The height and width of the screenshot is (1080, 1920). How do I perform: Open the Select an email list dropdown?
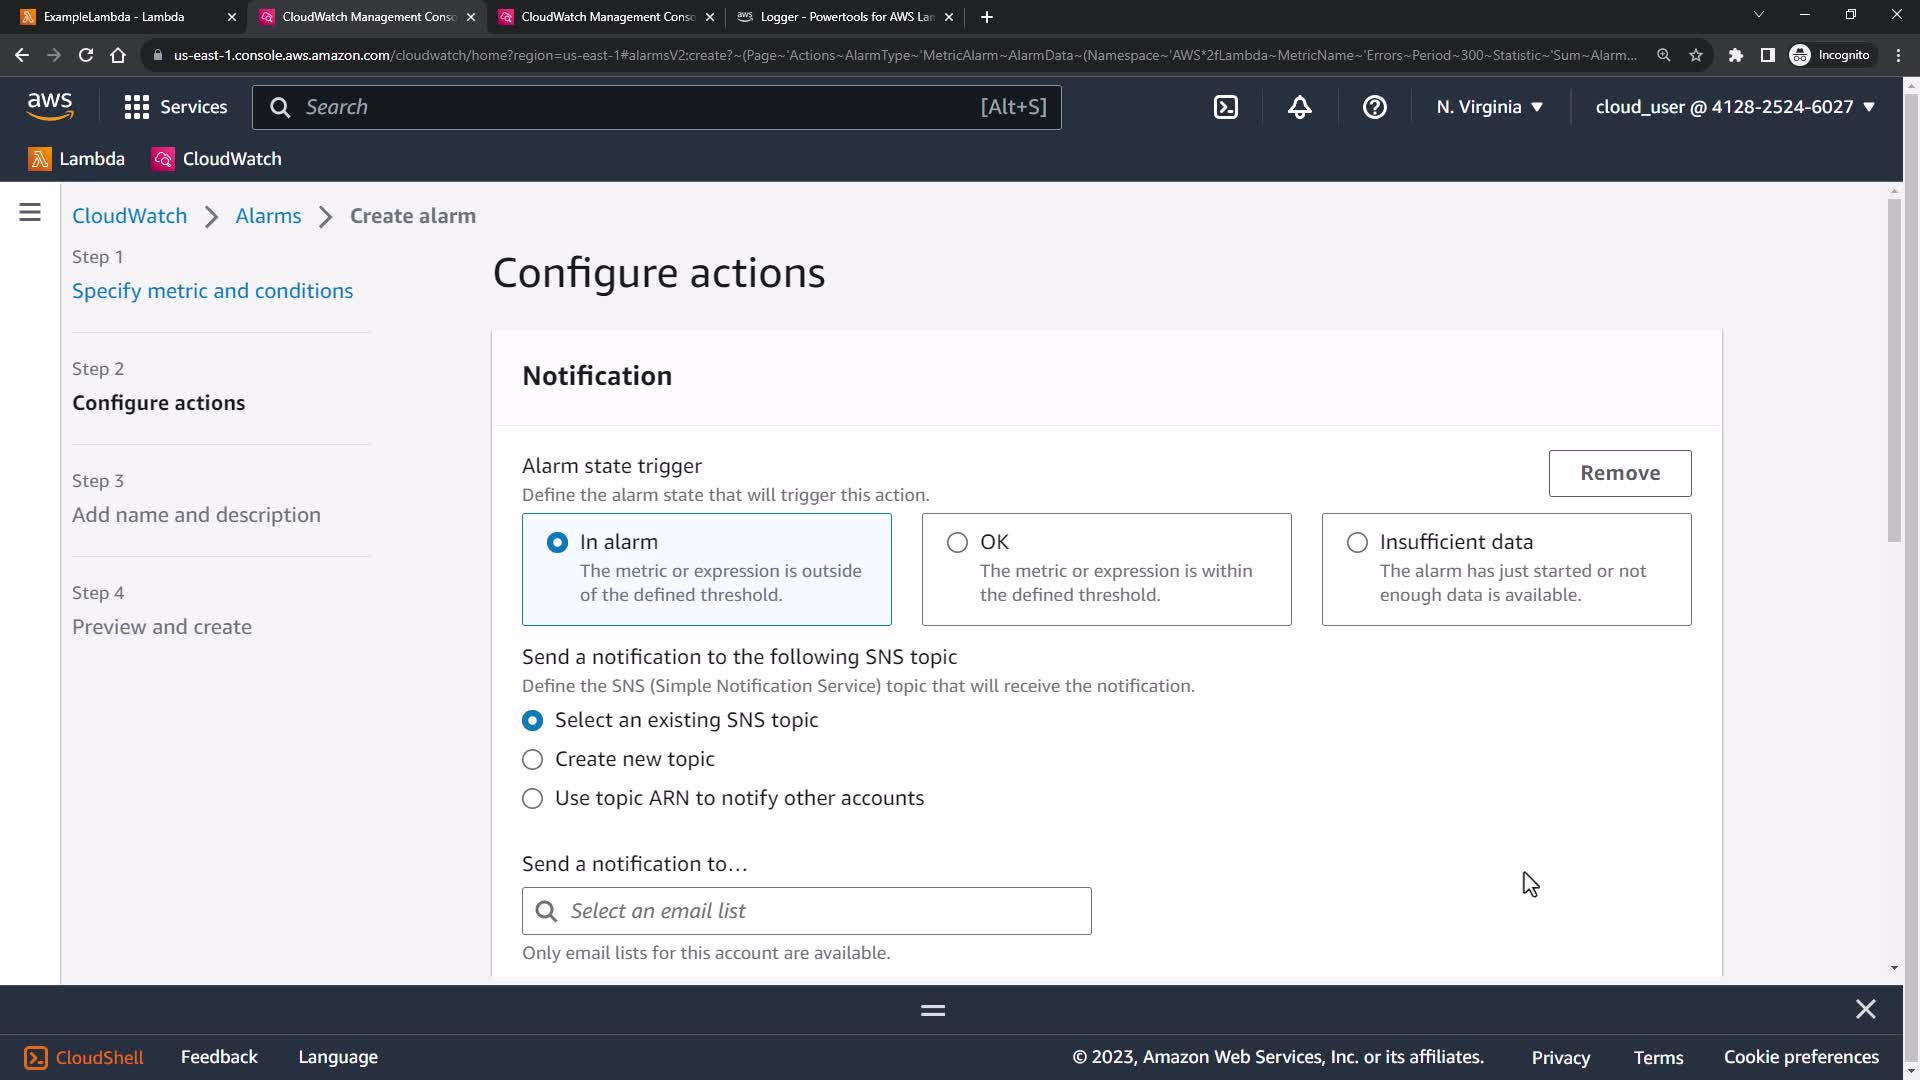[x=806, y=911]
